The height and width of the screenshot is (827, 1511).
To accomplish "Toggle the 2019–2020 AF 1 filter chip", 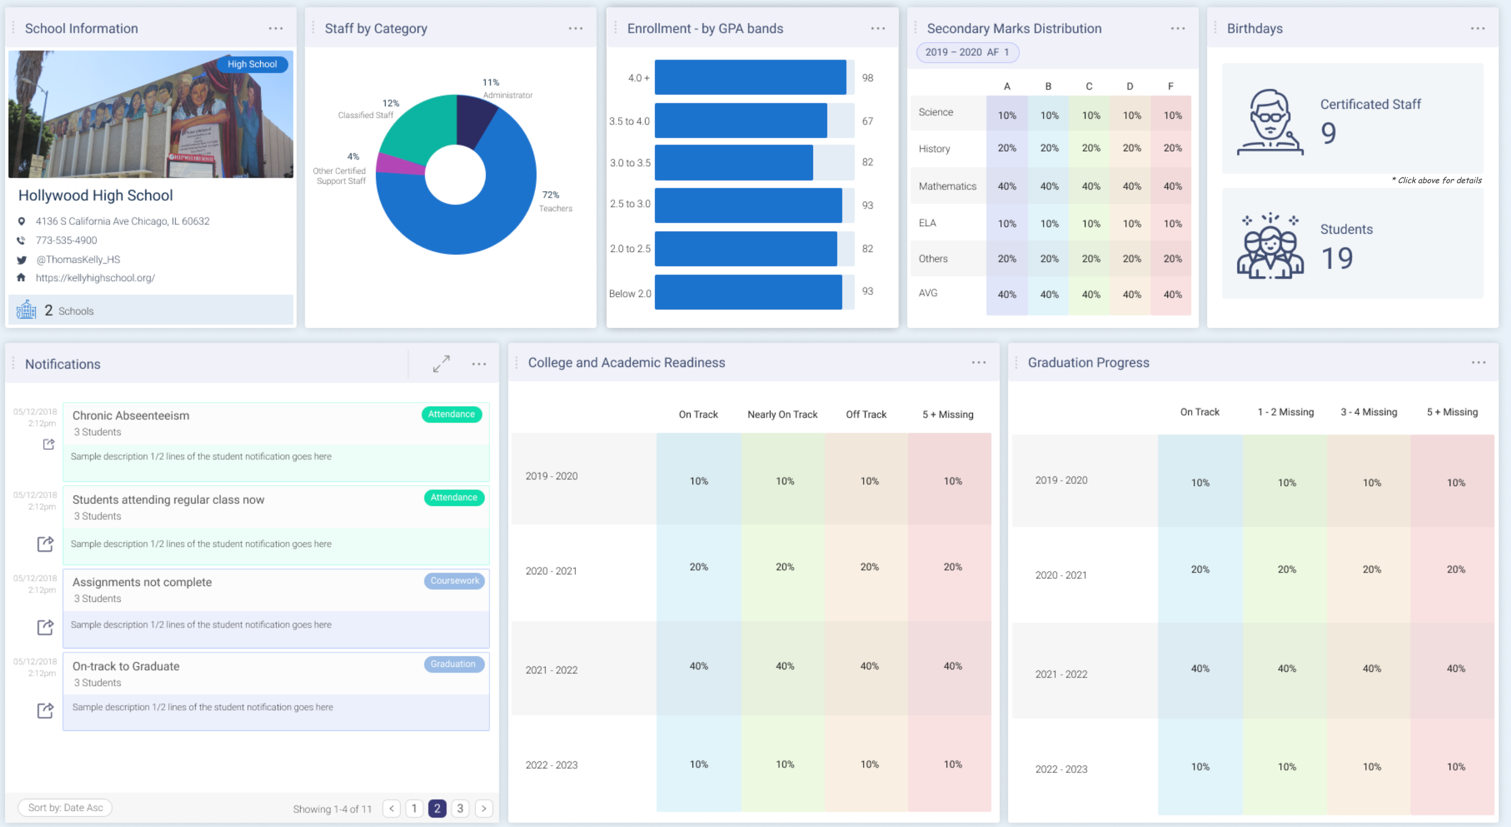I will [966, 52].
